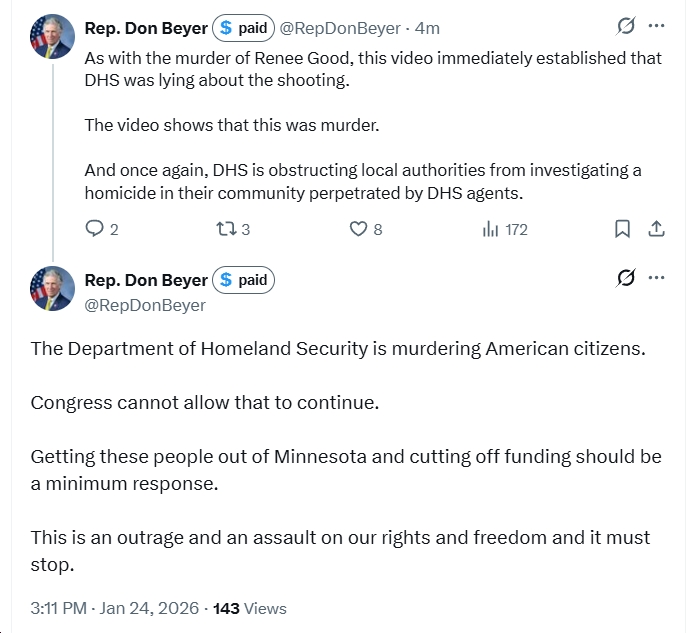Viewport: 694px width, 633px height.
Task: Open Rep. Don Beyer name in top tweet
Action: pos(146,28)
